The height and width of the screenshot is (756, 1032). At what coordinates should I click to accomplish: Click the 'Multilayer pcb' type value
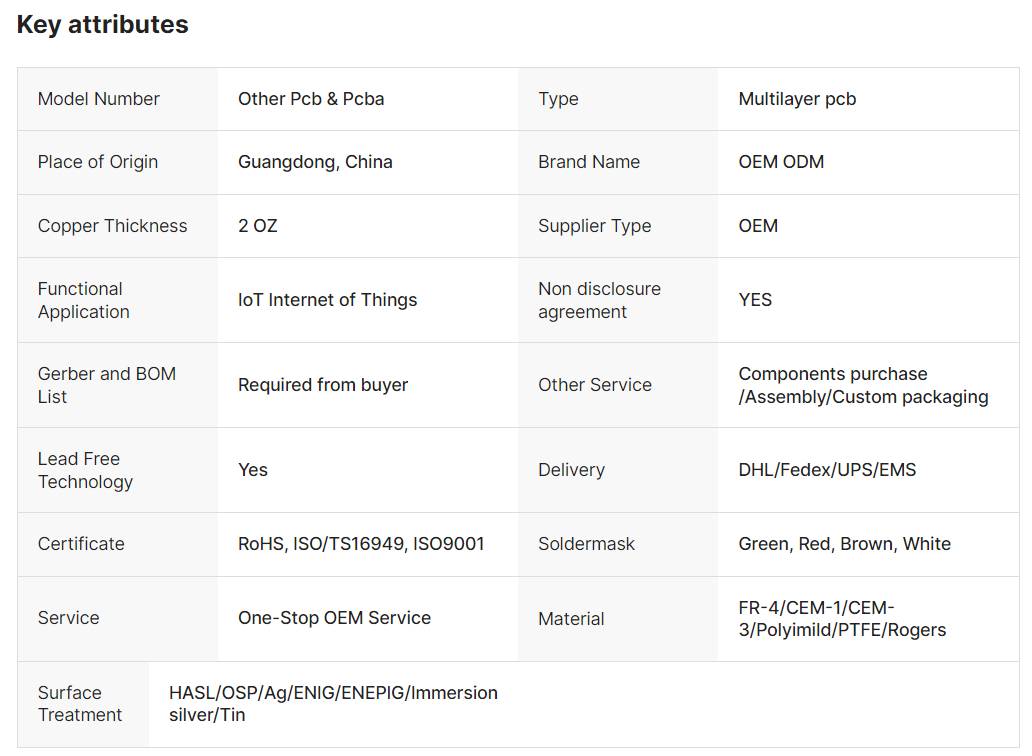click(797, 99)
